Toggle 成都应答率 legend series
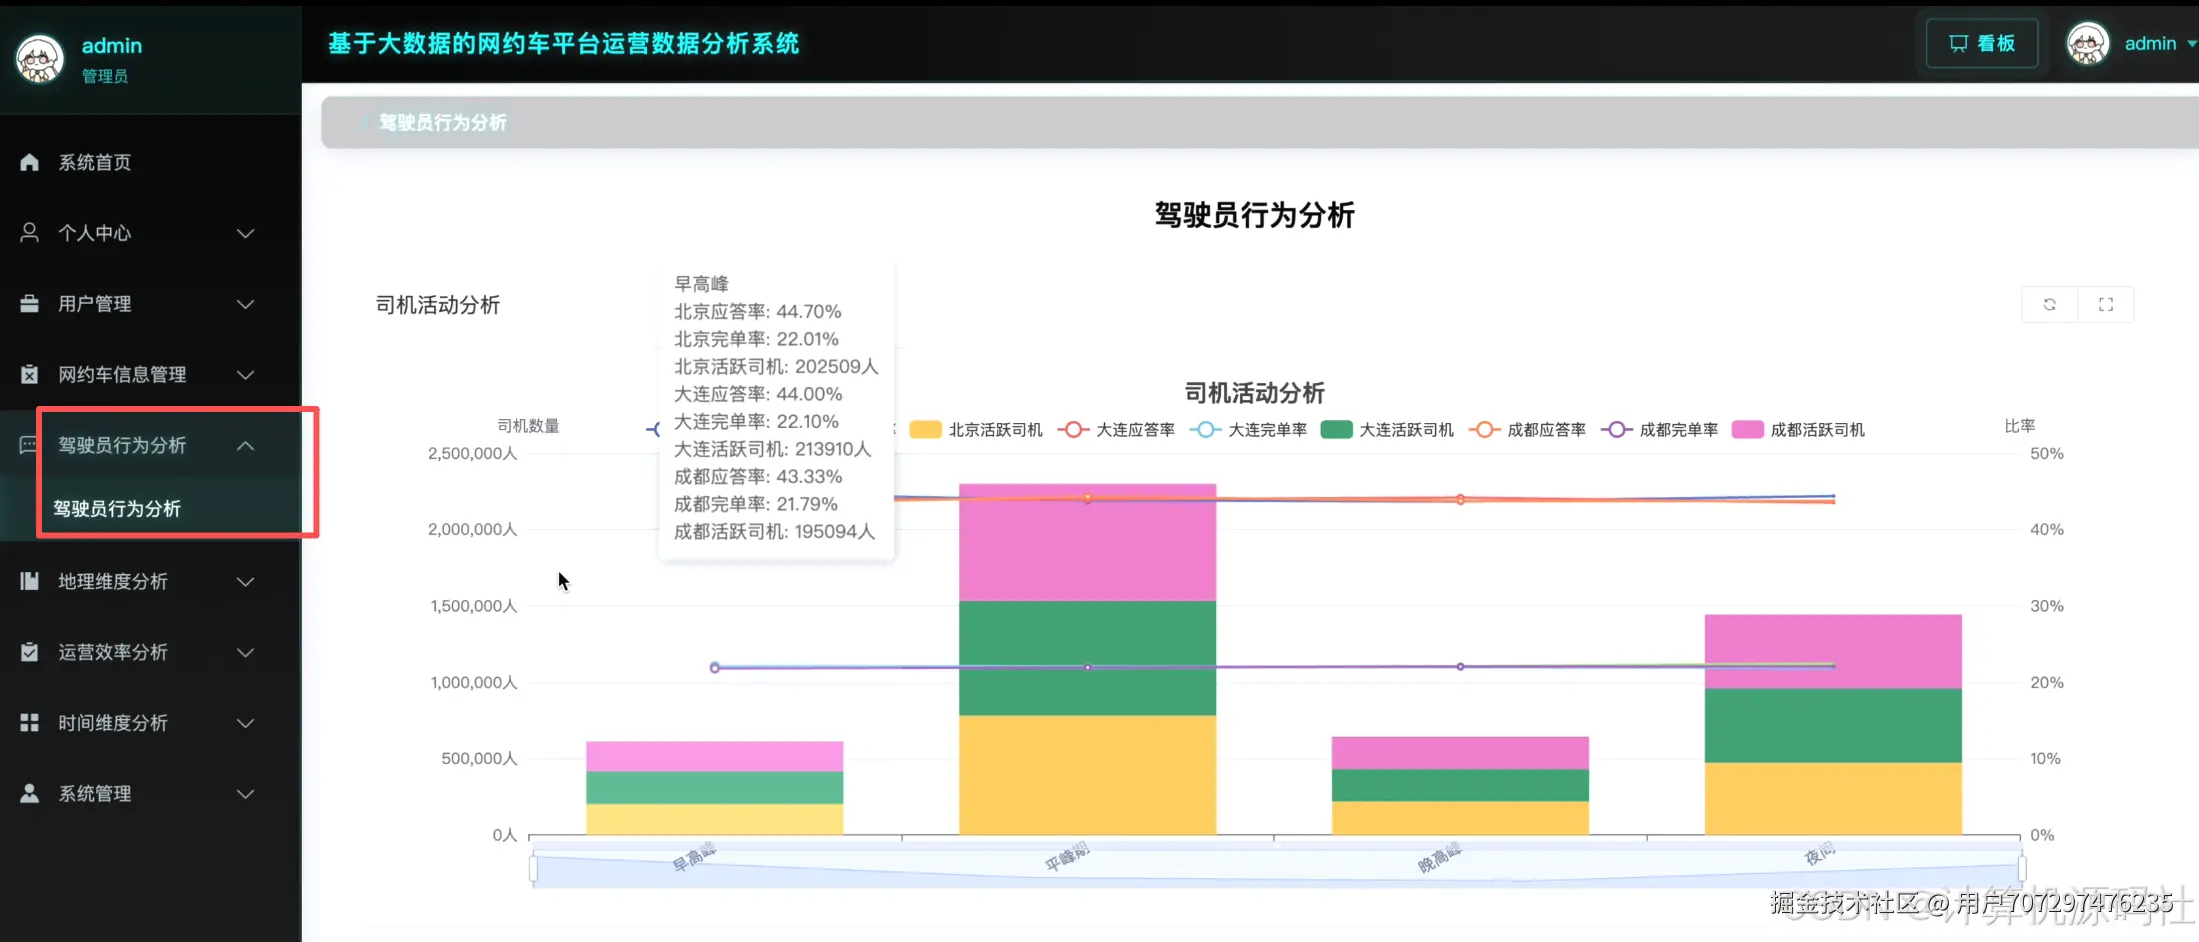This screenshot has height=942, width=2199. click(1527, 430)
